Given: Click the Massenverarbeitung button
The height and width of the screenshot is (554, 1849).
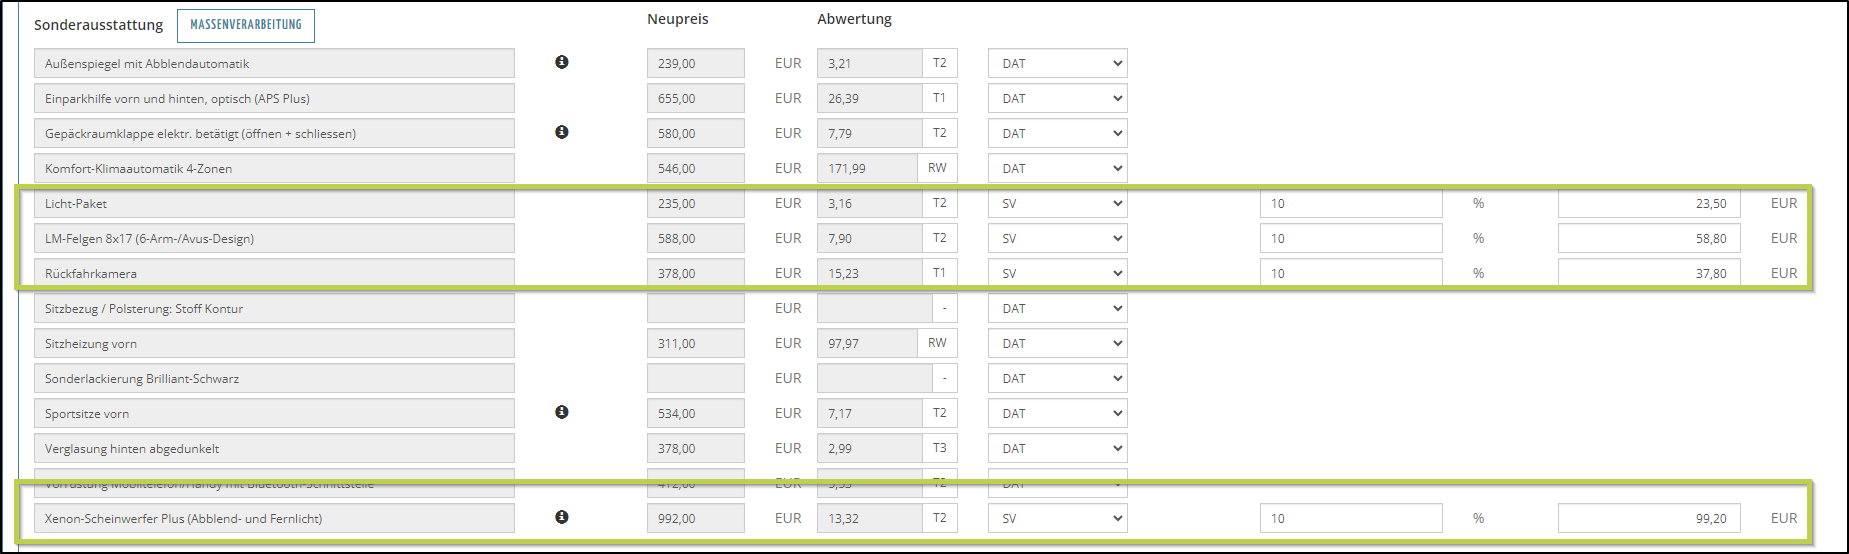Looking at the screenshot, I should tap(246, 25).
